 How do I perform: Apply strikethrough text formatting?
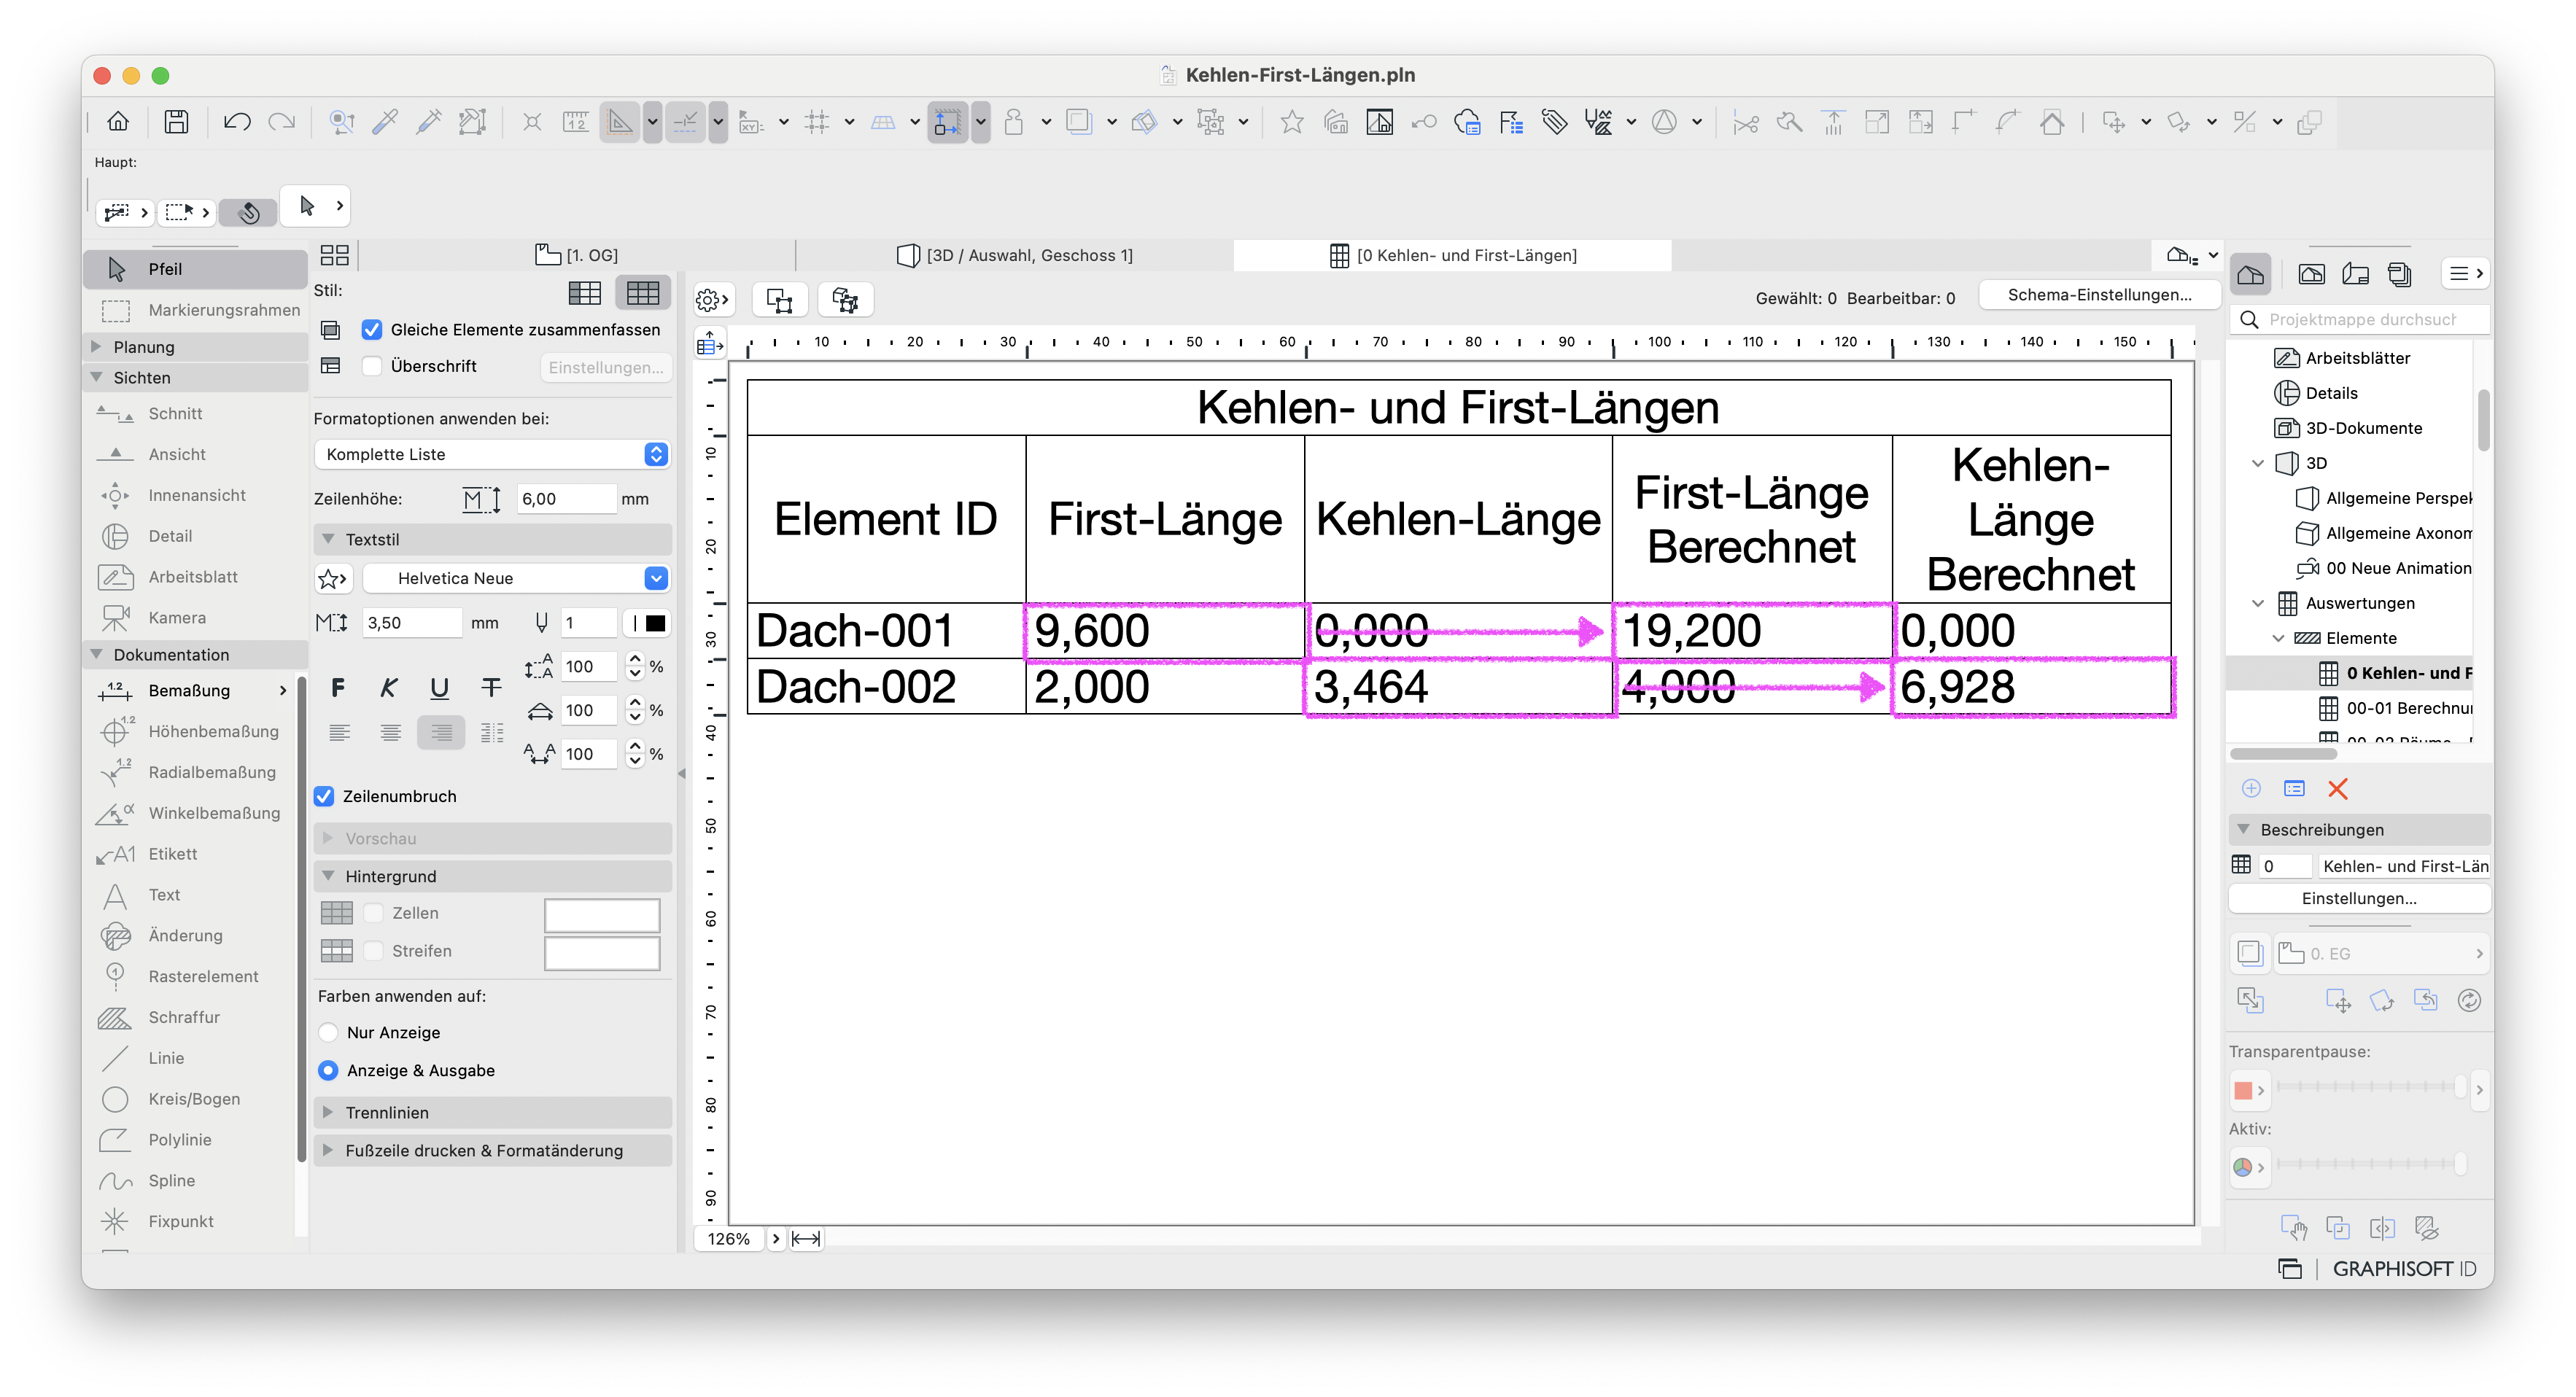(491, 687)
